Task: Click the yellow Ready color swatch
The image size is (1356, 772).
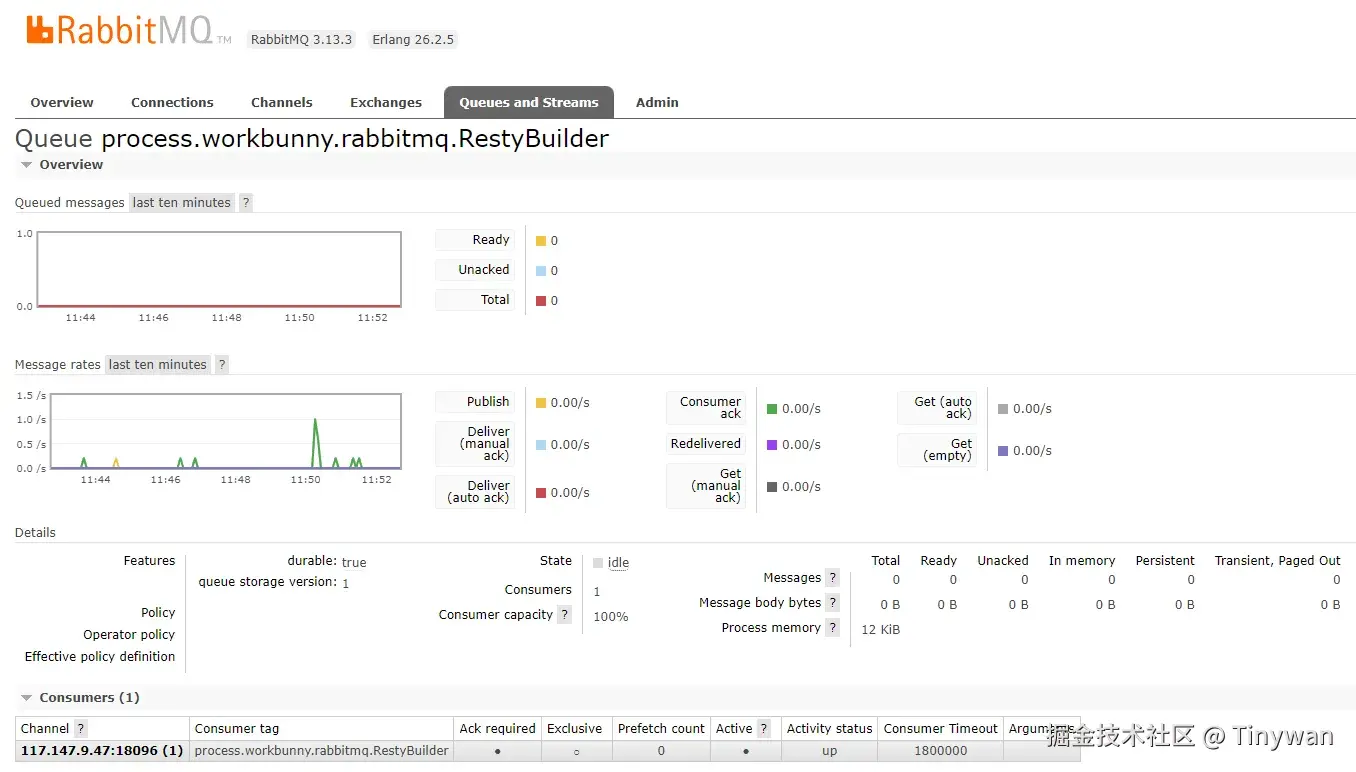Action: pyautogui.click(x=541, y=241)
